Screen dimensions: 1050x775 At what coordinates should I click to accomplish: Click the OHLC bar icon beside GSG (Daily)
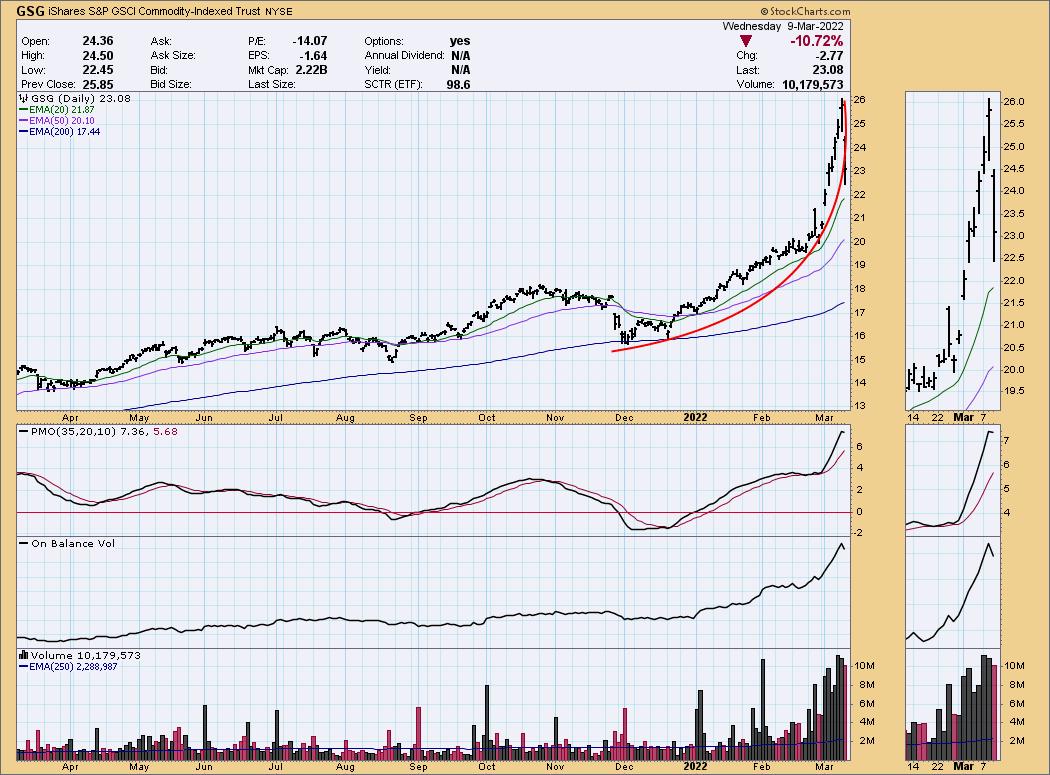pyautogui.click(x=24, y=98)
